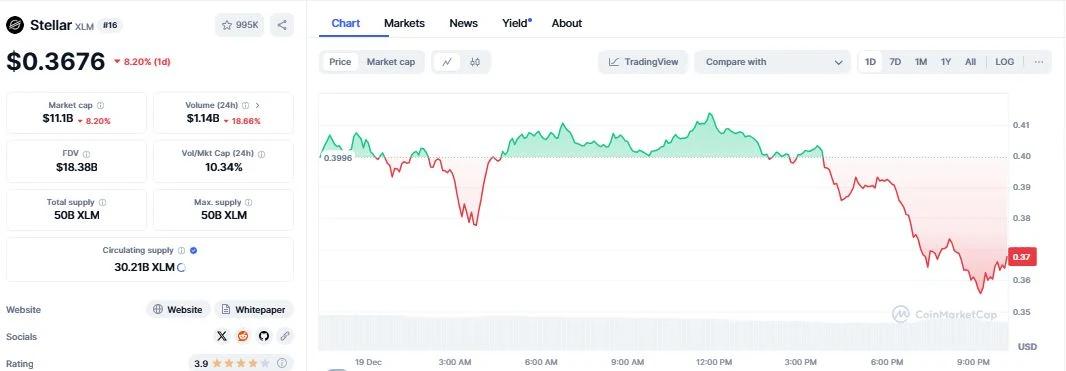Open the chart more options menu
The image size is (1066, 371).
click(x=1039, y=62)
